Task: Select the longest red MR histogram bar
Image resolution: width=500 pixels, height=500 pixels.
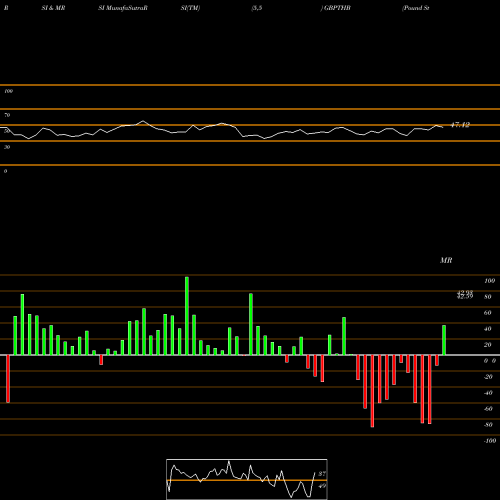Action: pyautogui.click(x=372, y=391)
